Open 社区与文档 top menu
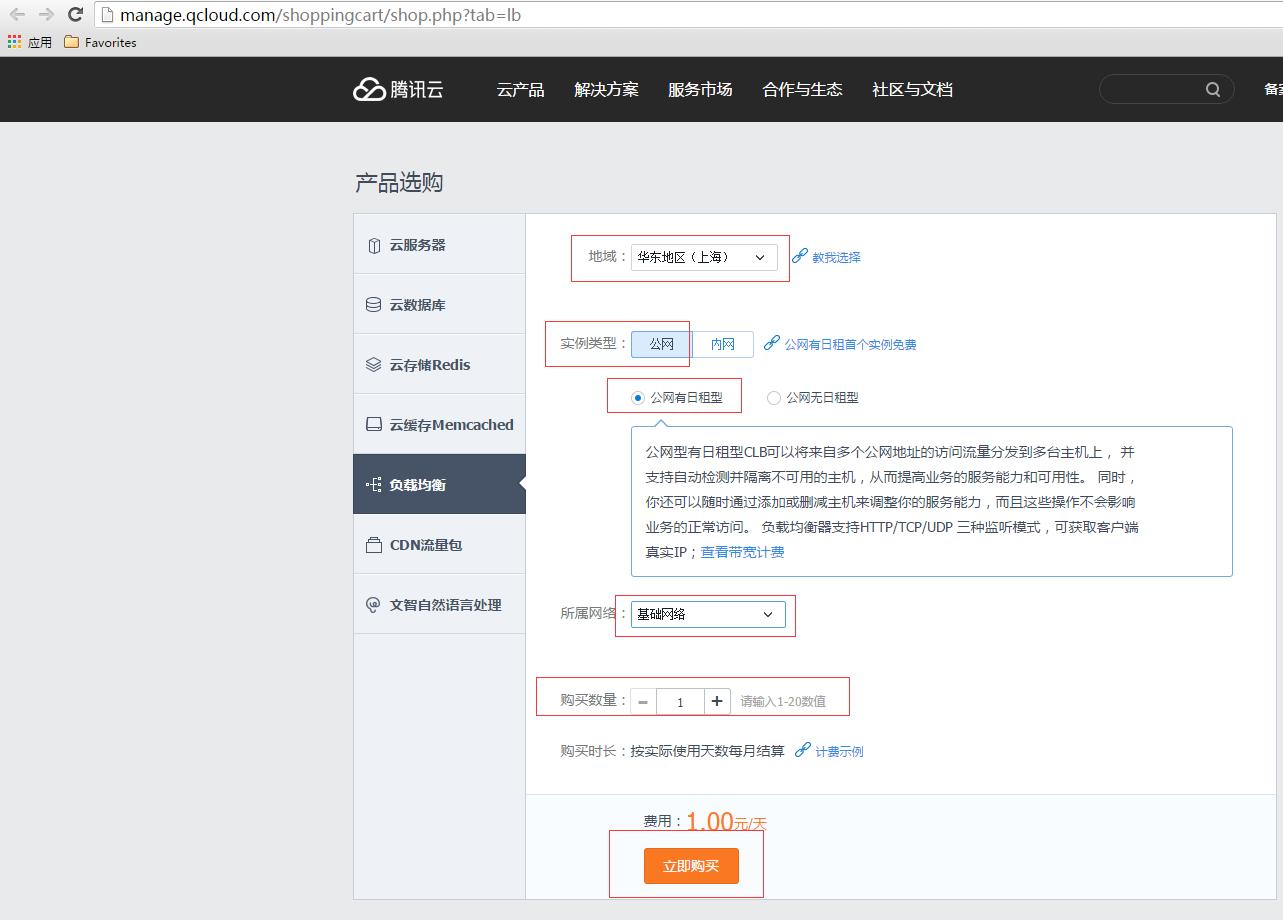 point(912,89)
